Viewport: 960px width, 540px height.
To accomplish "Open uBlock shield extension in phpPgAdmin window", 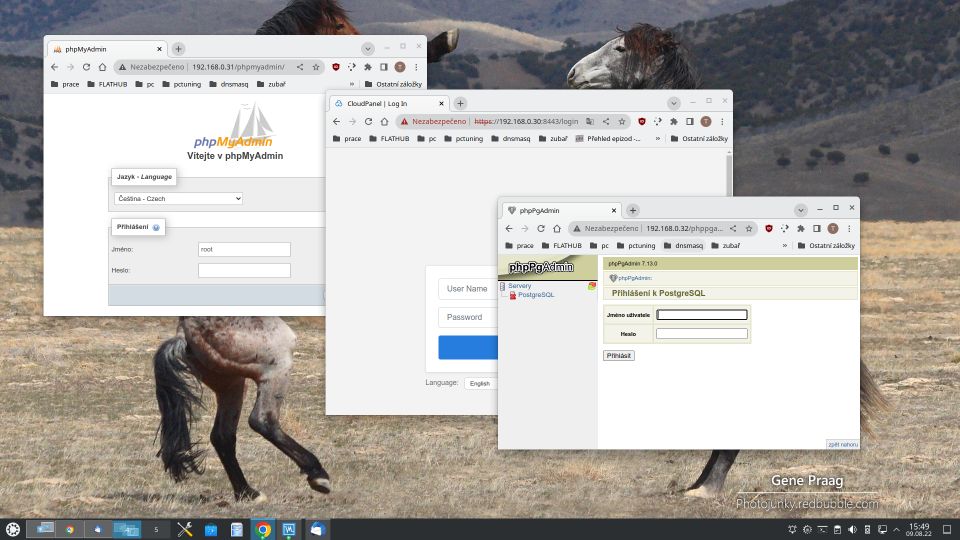I will (x=768, y=228).
